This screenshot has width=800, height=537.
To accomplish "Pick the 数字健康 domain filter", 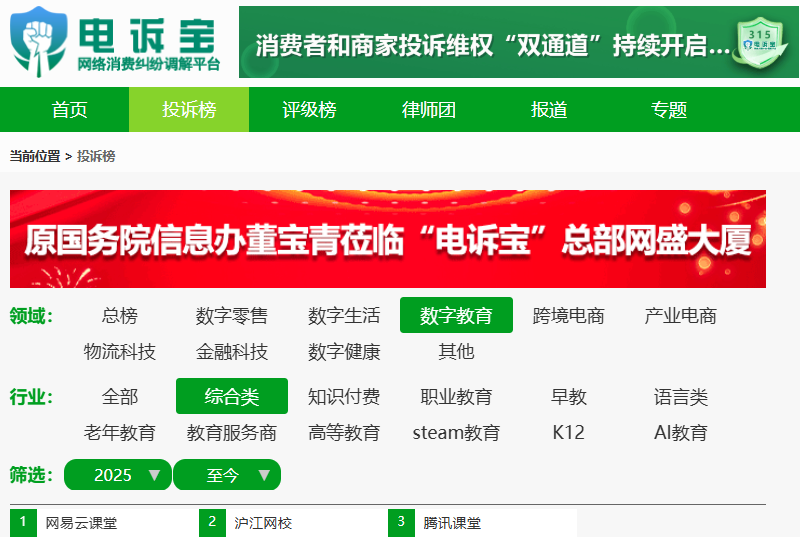I will [x=344, y=351].
